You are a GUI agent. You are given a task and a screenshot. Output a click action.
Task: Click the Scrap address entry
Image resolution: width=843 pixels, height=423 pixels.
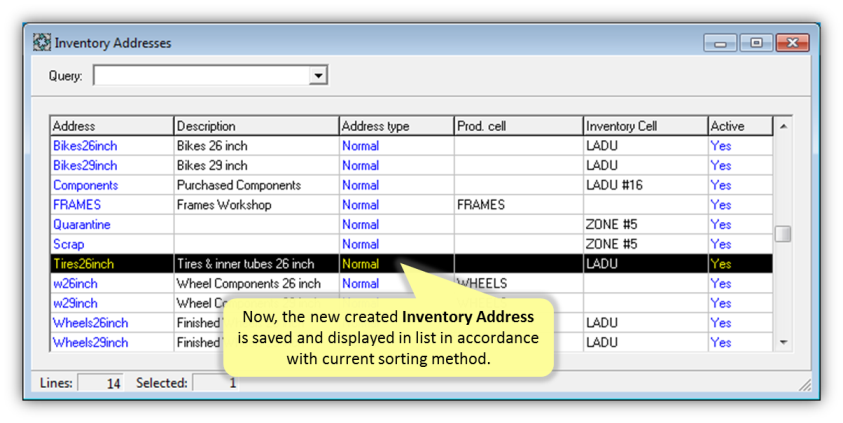click(69, 244)
